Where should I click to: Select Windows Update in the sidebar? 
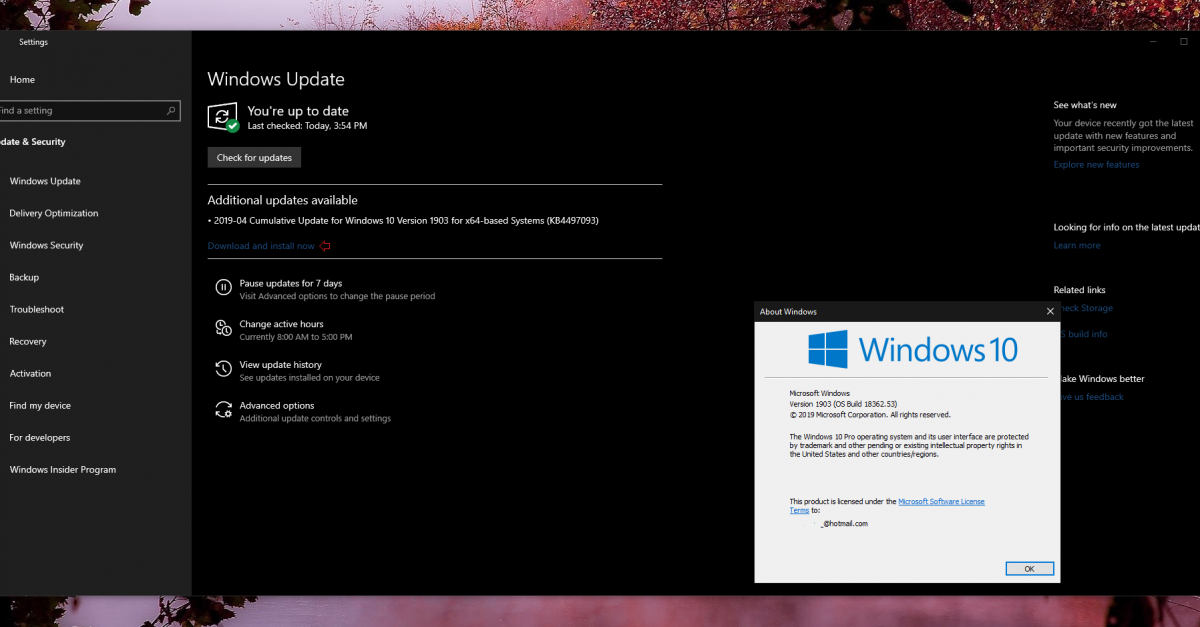tap(45, 181)
